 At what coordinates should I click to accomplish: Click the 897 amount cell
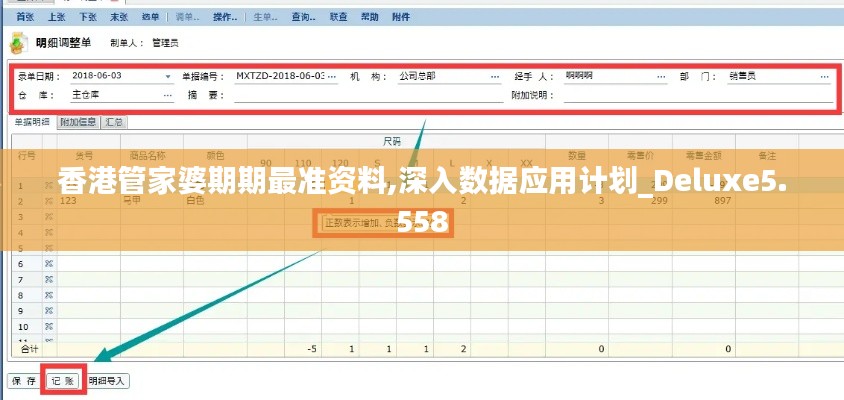(x=704, y=201)
